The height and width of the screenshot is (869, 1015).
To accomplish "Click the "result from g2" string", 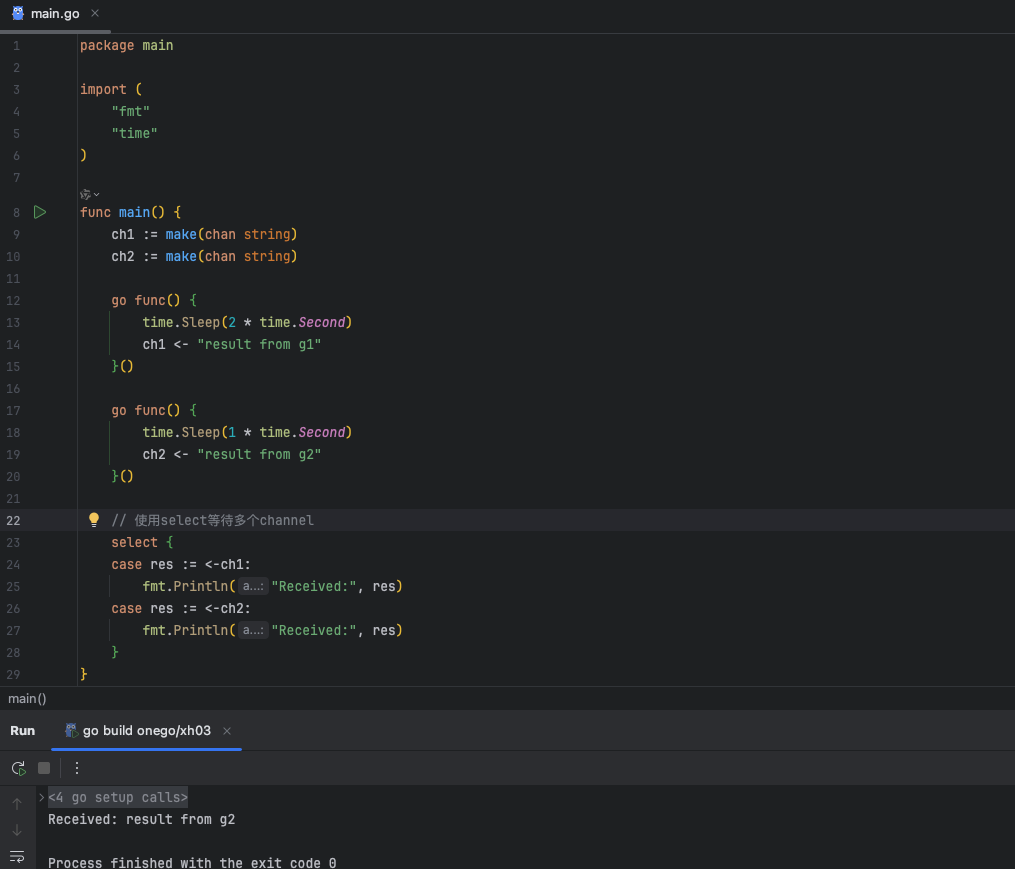I will coord(259,455).
